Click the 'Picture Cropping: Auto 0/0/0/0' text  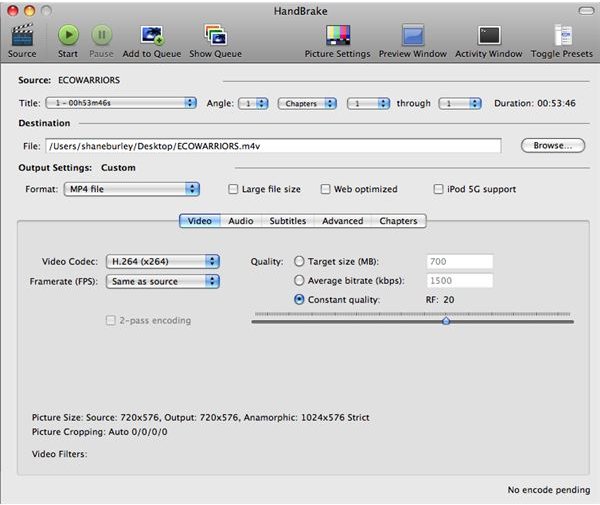pos(99,432)
